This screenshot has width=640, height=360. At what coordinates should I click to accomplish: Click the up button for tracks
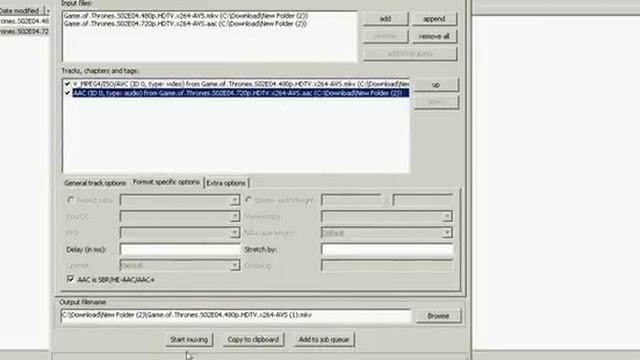[x=436, y=84]
